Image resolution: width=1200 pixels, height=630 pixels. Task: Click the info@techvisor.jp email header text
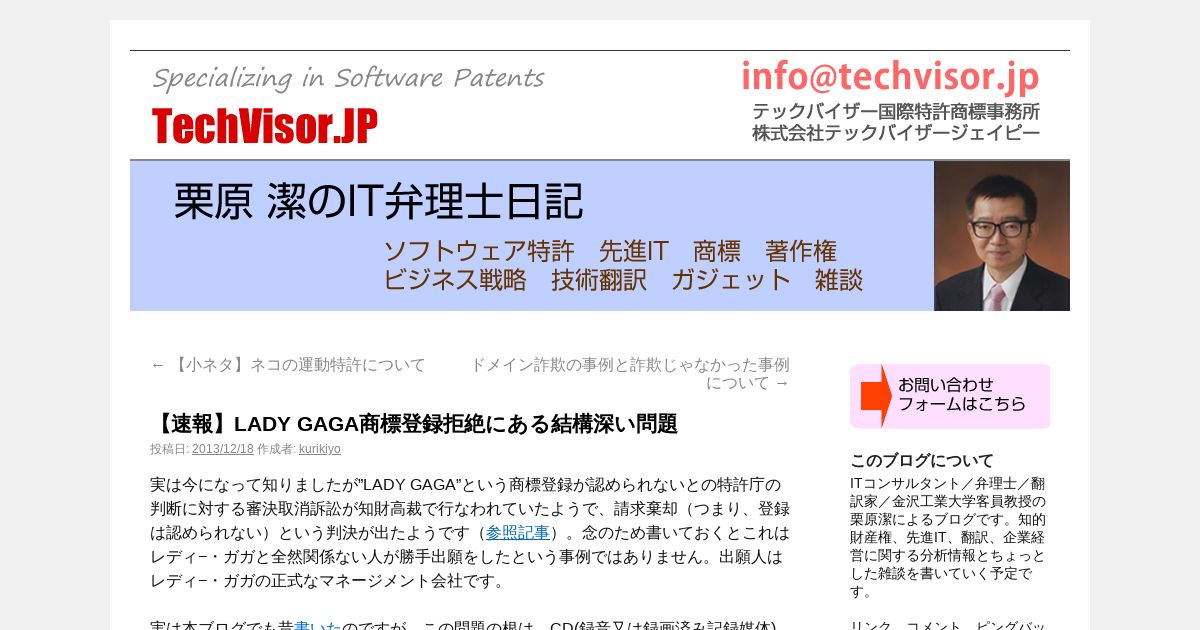coord(890,77)
